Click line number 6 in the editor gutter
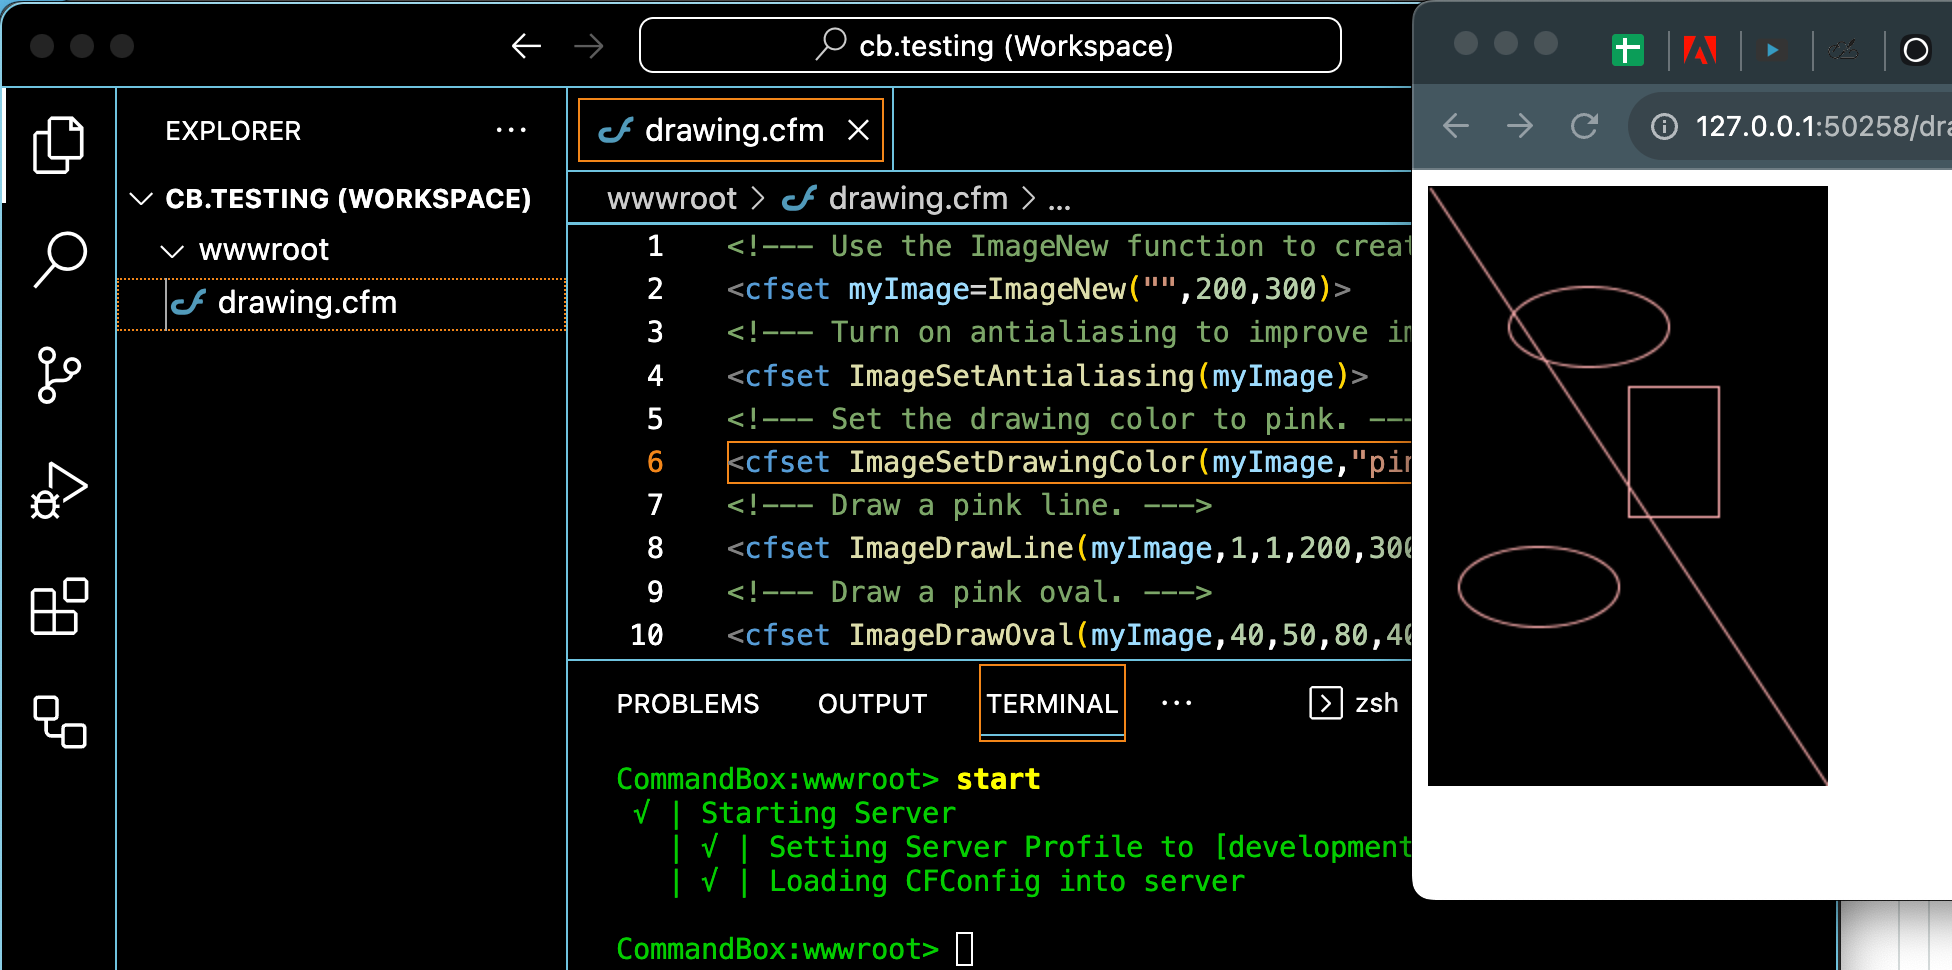 coord(655,462)
